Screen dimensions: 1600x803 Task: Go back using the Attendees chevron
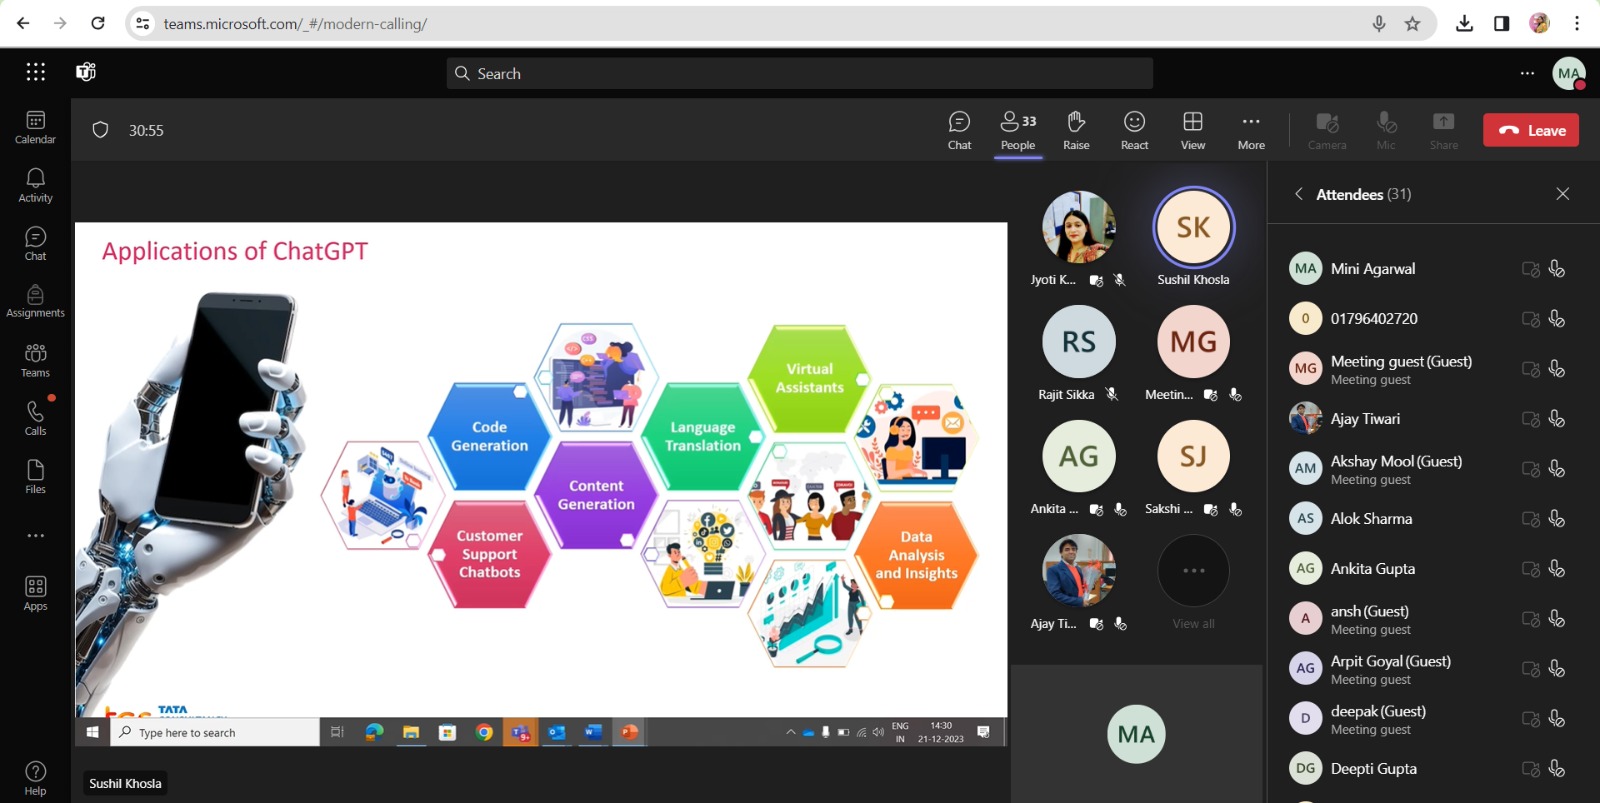1299,194
